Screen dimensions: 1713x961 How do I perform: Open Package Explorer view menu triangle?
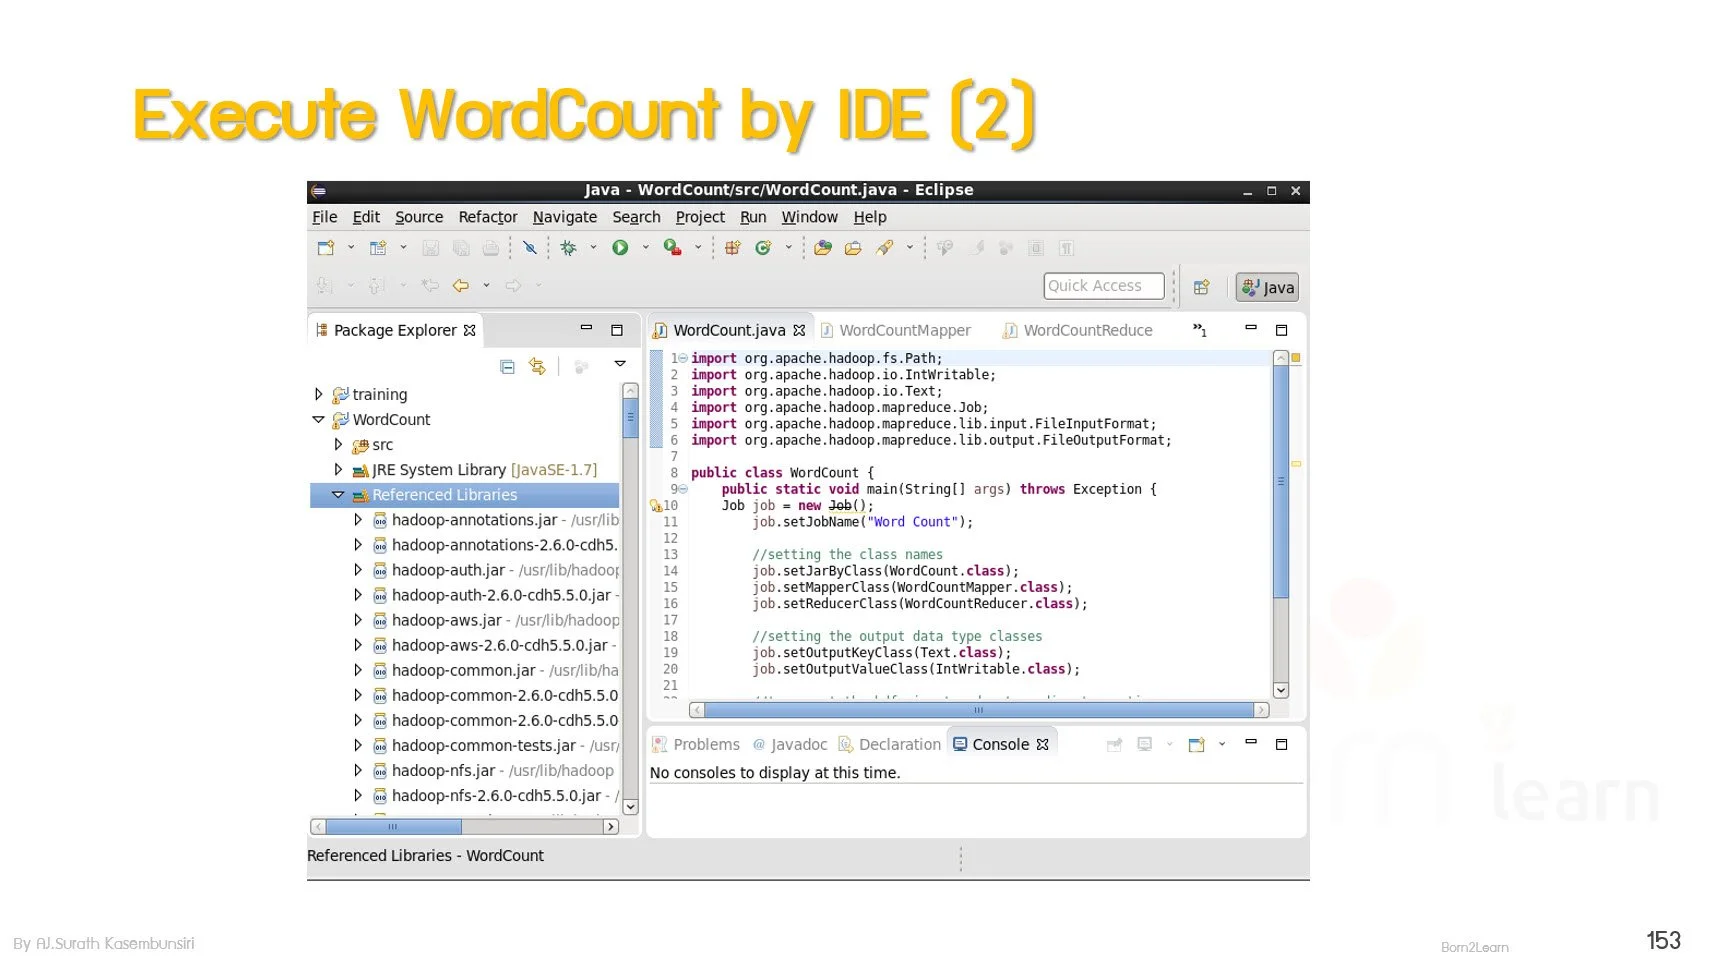(x=620, y=364)
